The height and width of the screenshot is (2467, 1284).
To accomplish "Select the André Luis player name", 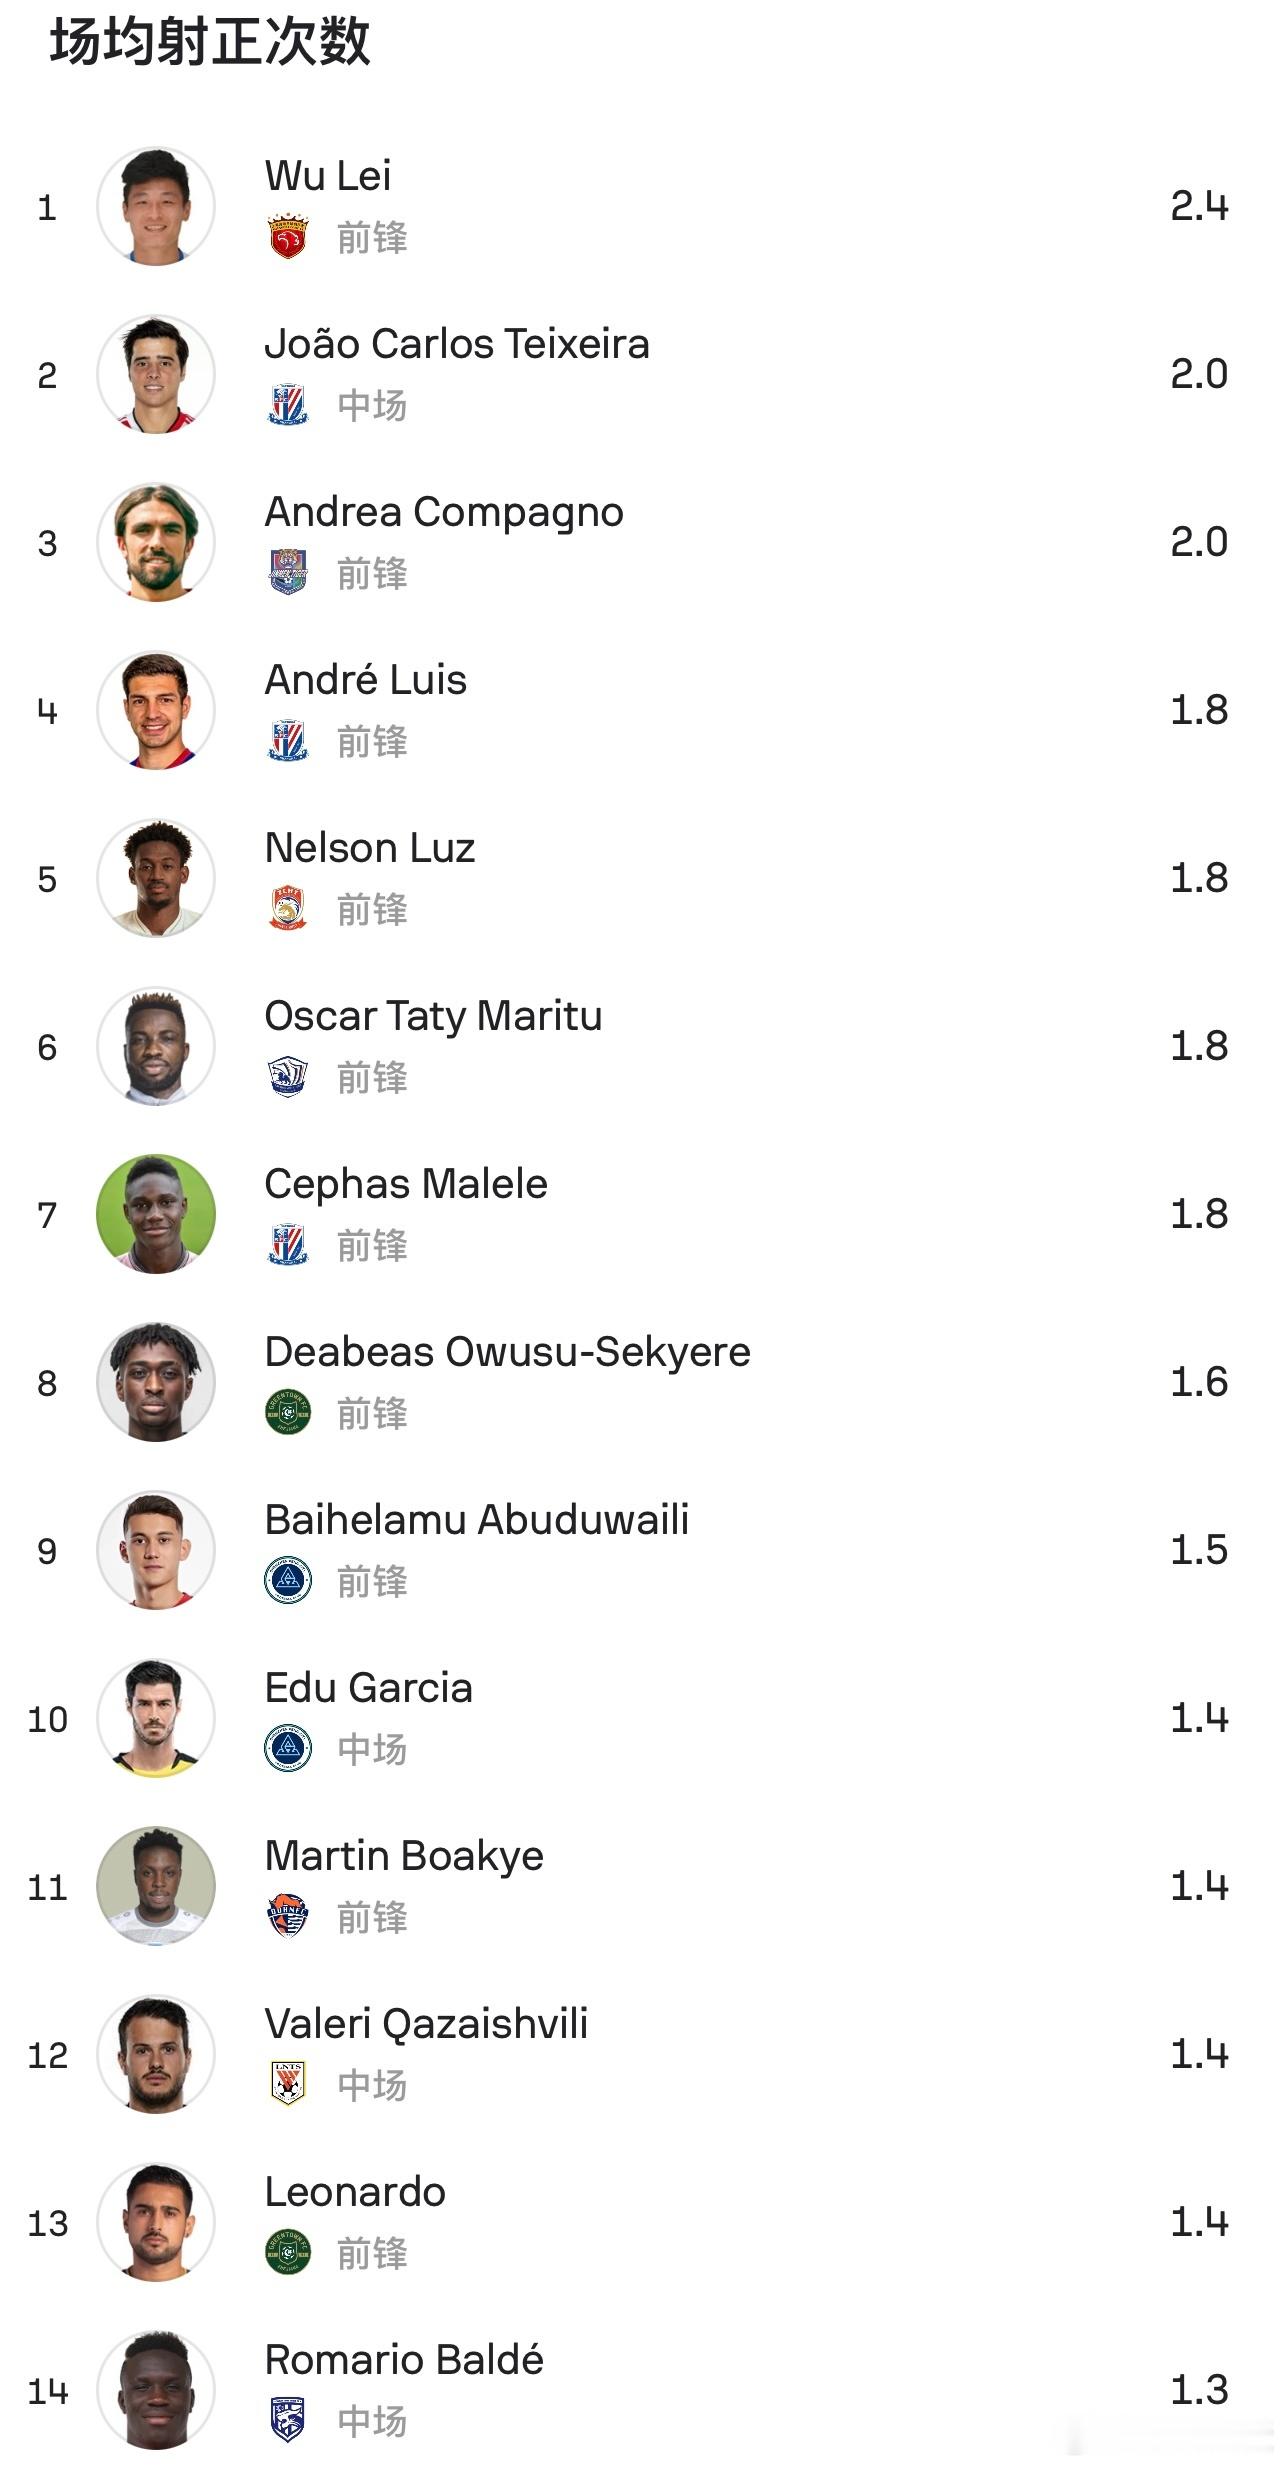I will (366, 680).
